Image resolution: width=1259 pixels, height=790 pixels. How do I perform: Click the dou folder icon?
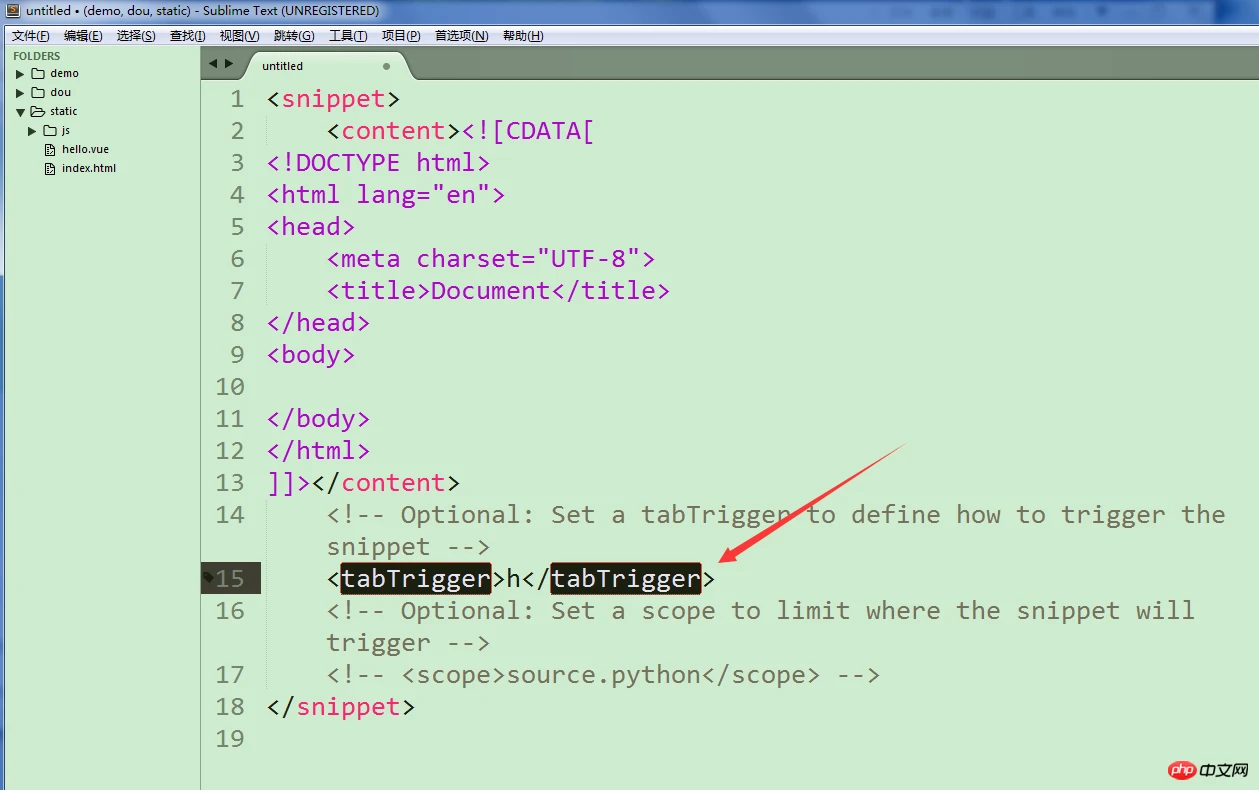click(x=38, y=92)
